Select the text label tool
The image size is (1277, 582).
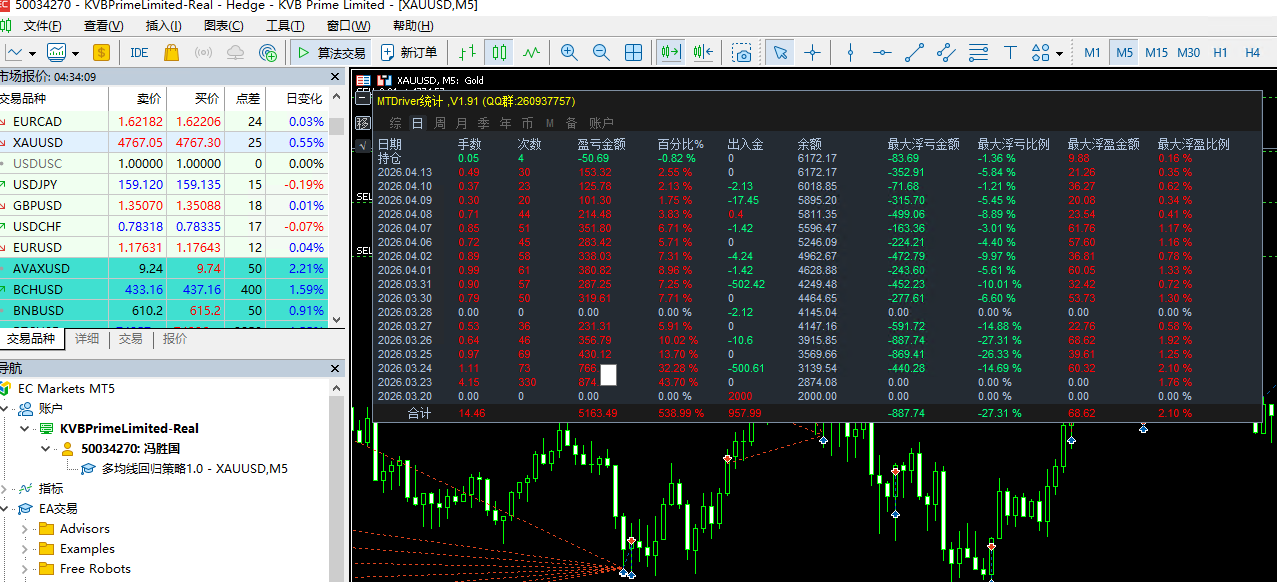point(1010,52)
